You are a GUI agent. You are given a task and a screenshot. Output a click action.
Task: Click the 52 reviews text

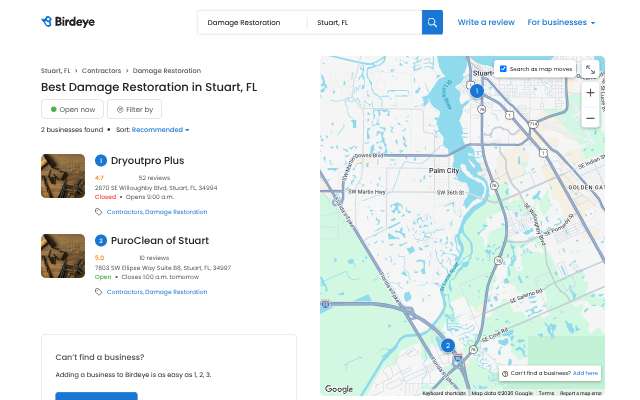(154, 178)
